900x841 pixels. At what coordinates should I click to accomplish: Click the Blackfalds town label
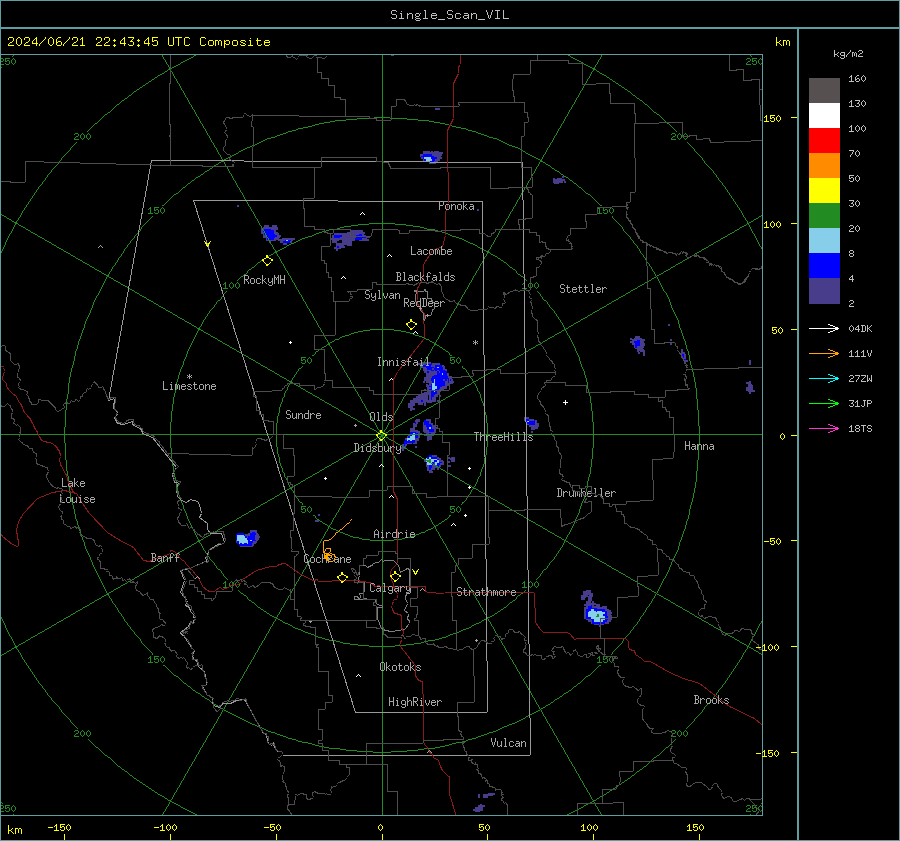coord(425,277)
